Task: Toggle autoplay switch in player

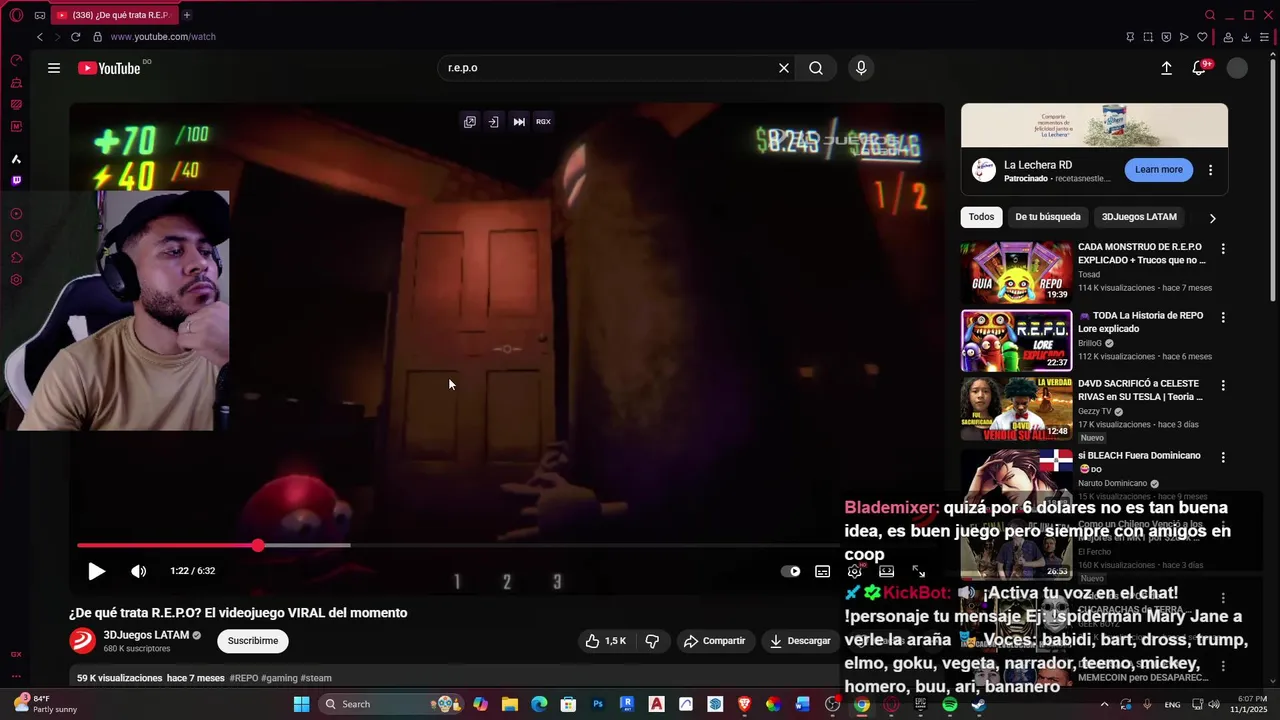Action: [791, 571]
